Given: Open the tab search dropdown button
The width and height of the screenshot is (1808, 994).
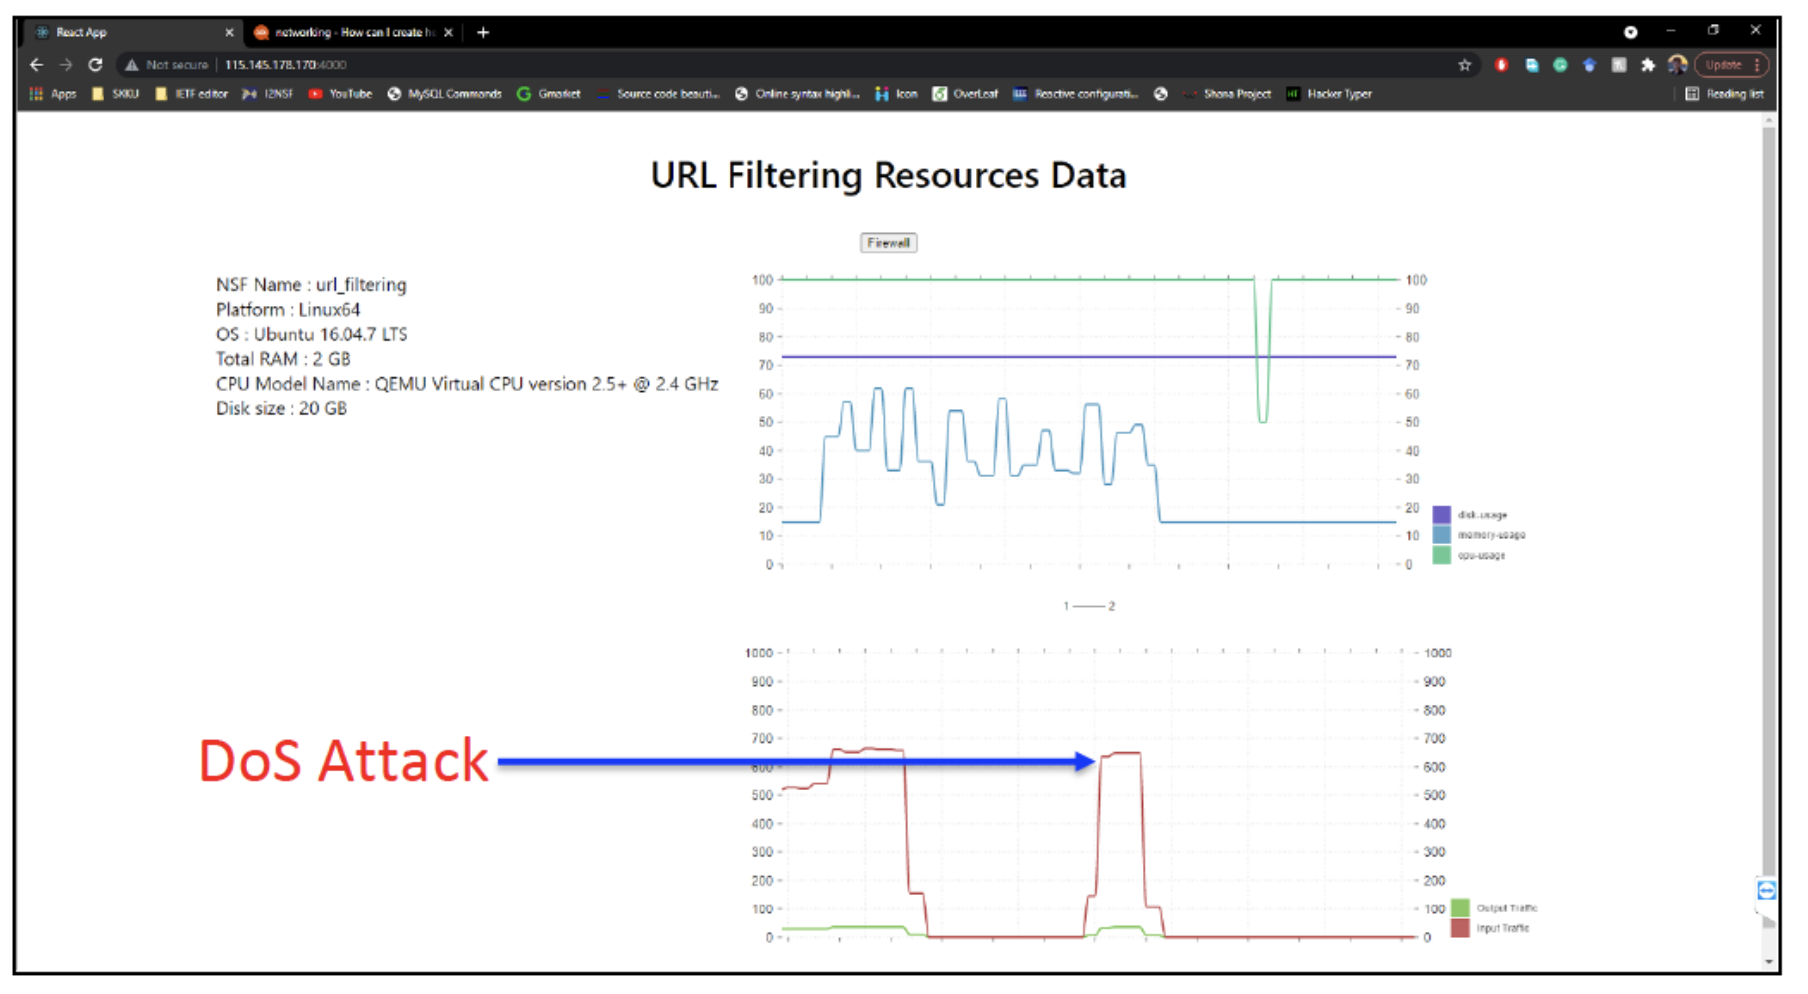Looking at the screenshot, I should click(1630, 32).
